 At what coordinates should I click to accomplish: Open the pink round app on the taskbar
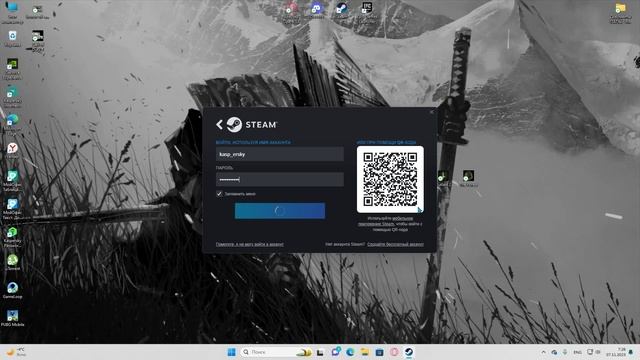pyautogui.click(x=394, y=352)
